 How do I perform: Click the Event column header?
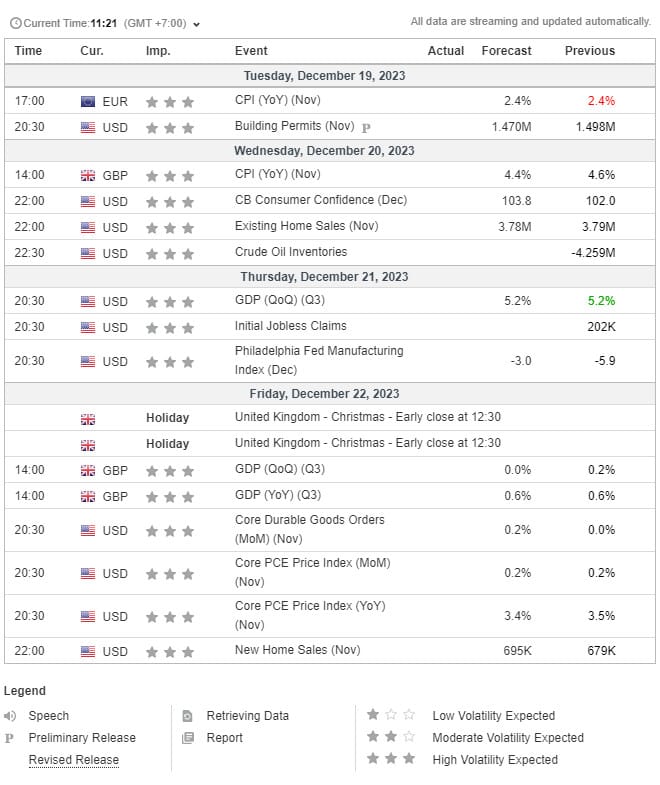[x=251, y=51]
